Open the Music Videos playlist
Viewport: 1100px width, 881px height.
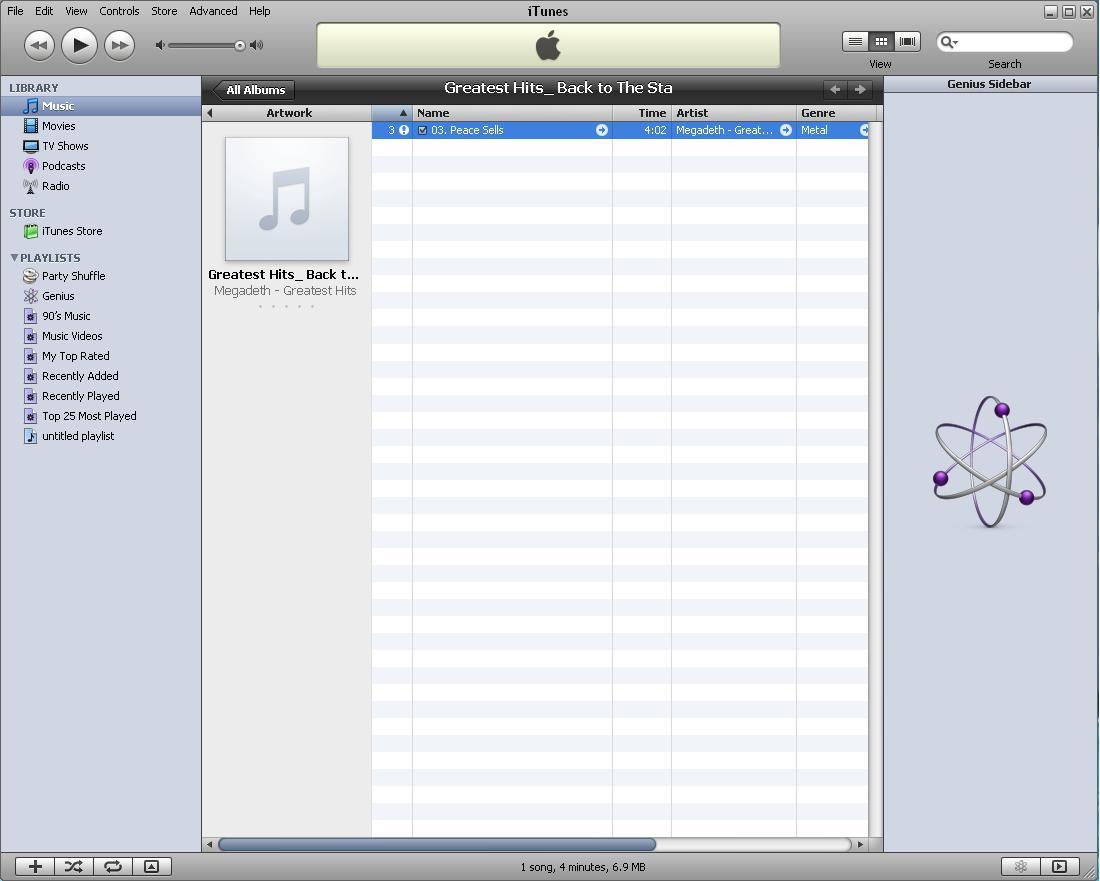[x=101, y=336]
